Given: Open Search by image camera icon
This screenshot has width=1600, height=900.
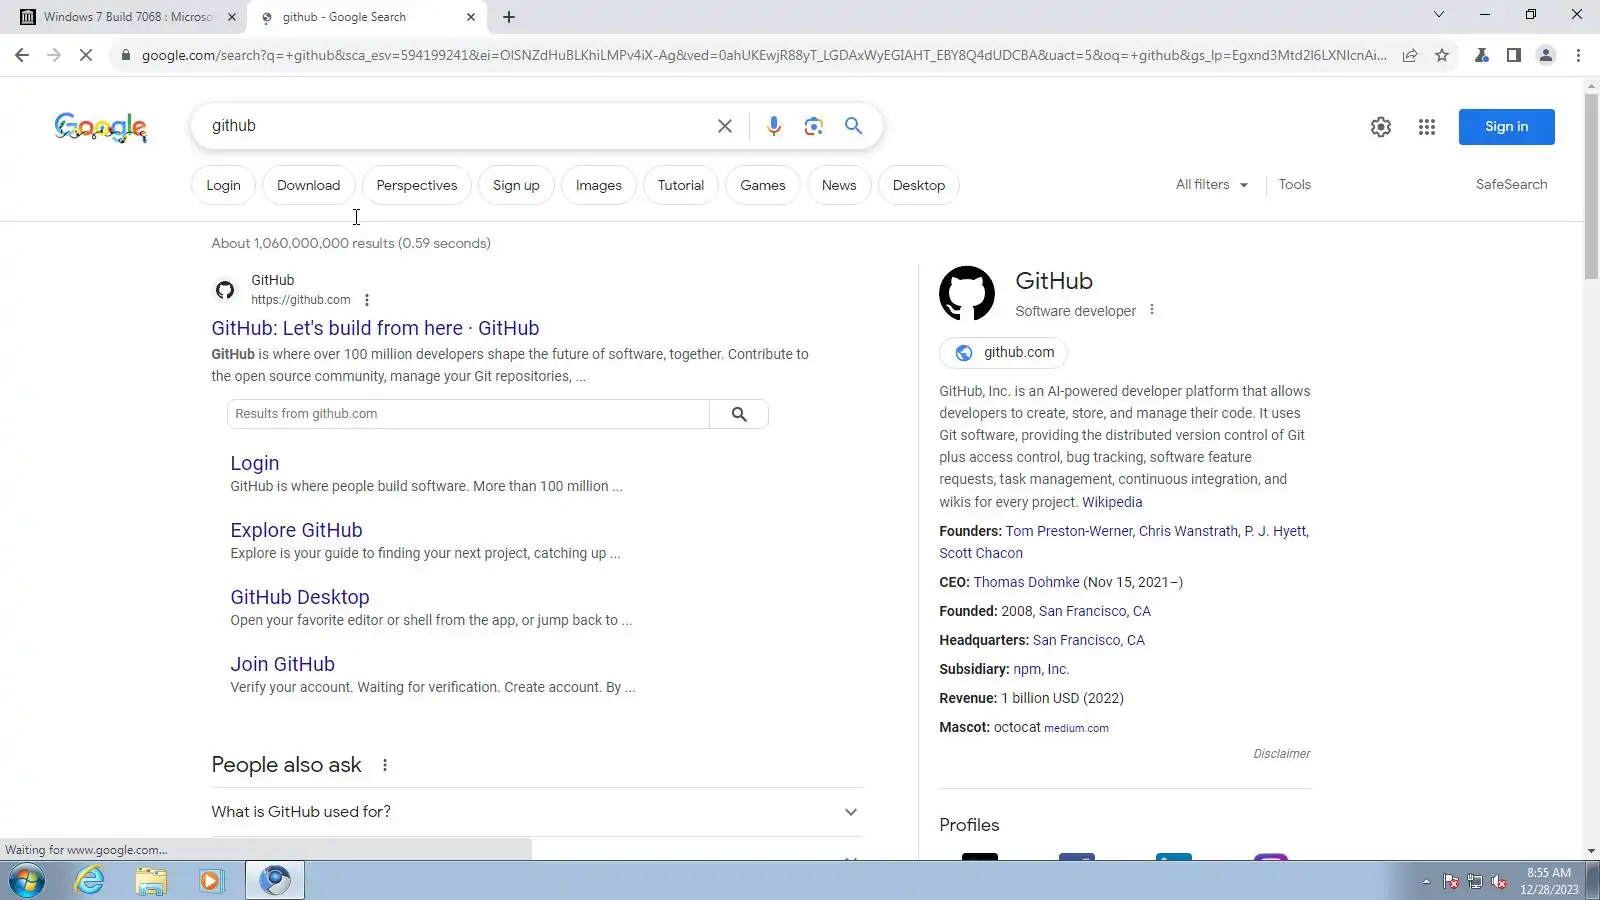Looking at the screenshot, I should [814, 126].
